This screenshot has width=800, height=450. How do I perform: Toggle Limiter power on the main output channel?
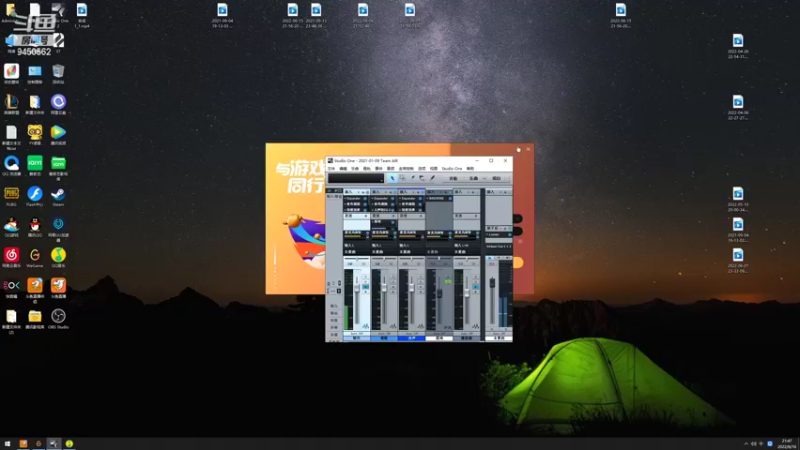tap(510, 235)
